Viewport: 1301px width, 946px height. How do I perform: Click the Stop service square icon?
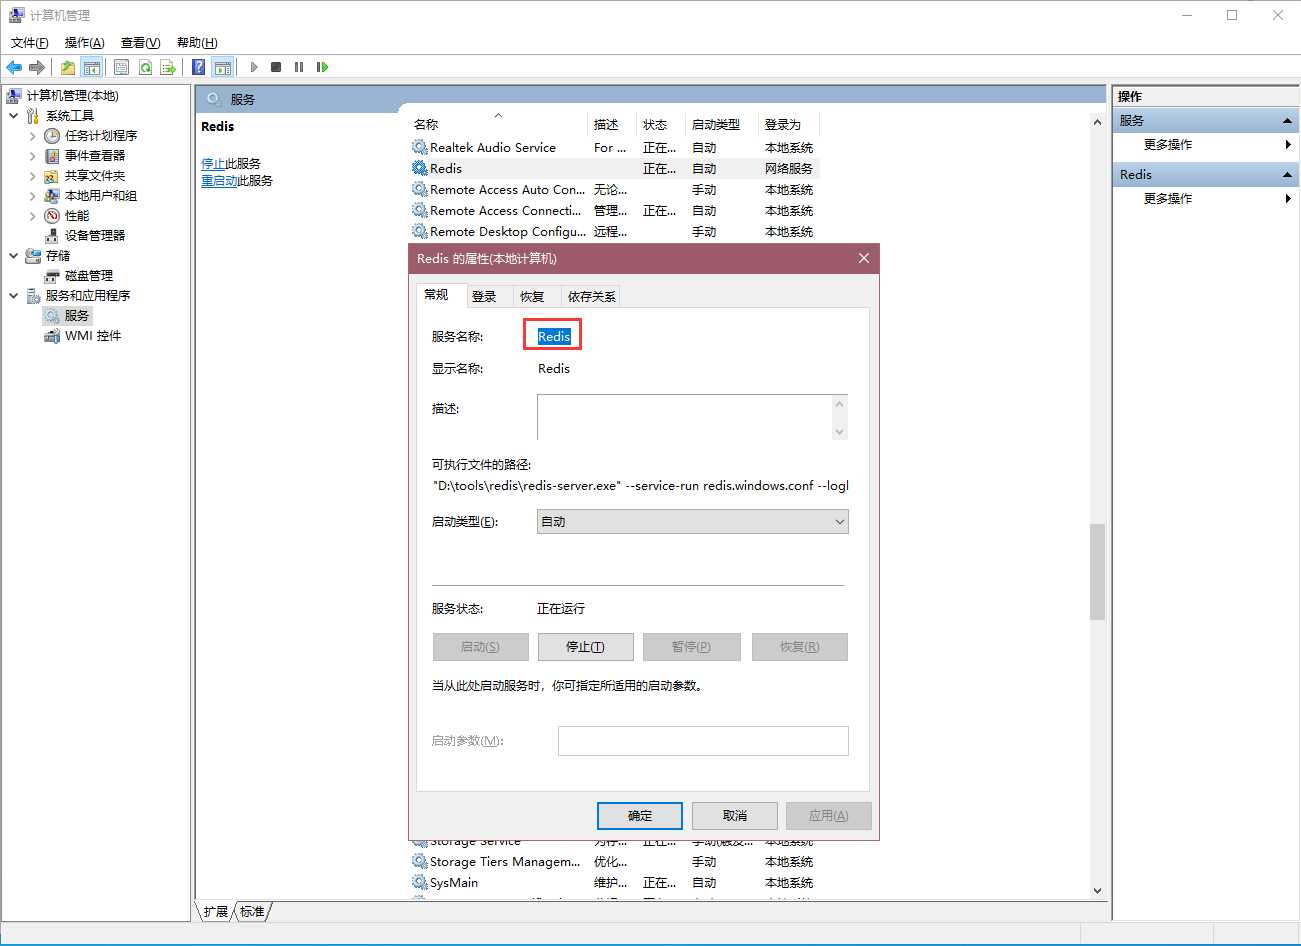point(276,67)
